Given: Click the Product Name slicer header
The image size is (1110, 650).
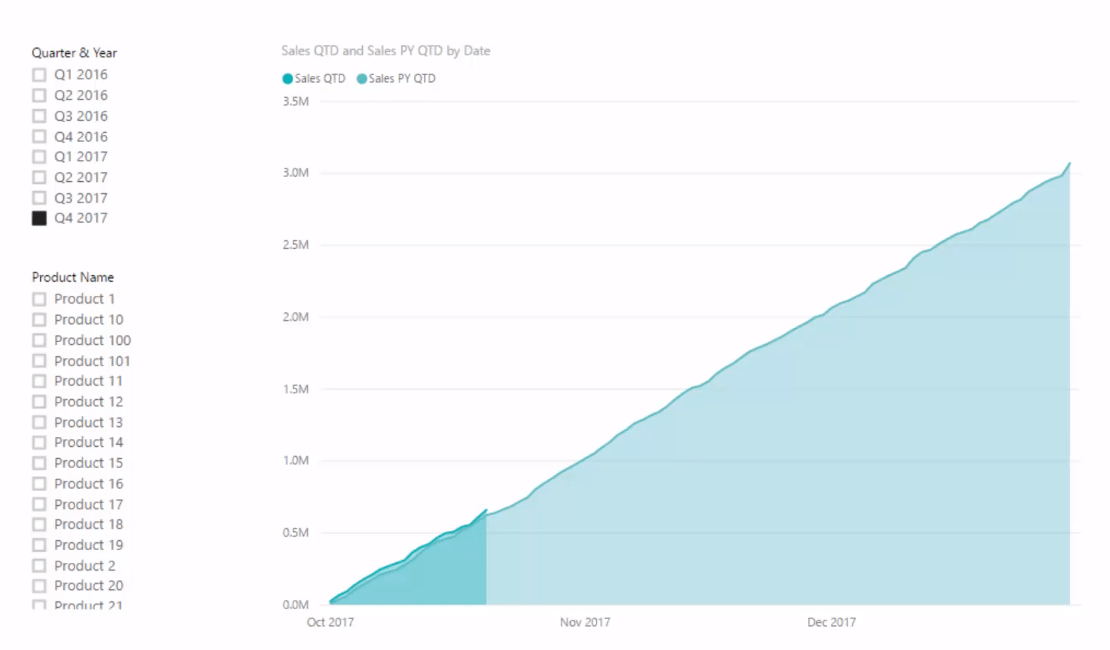Looking at the screenshot, I should click(x=73, y=278).
